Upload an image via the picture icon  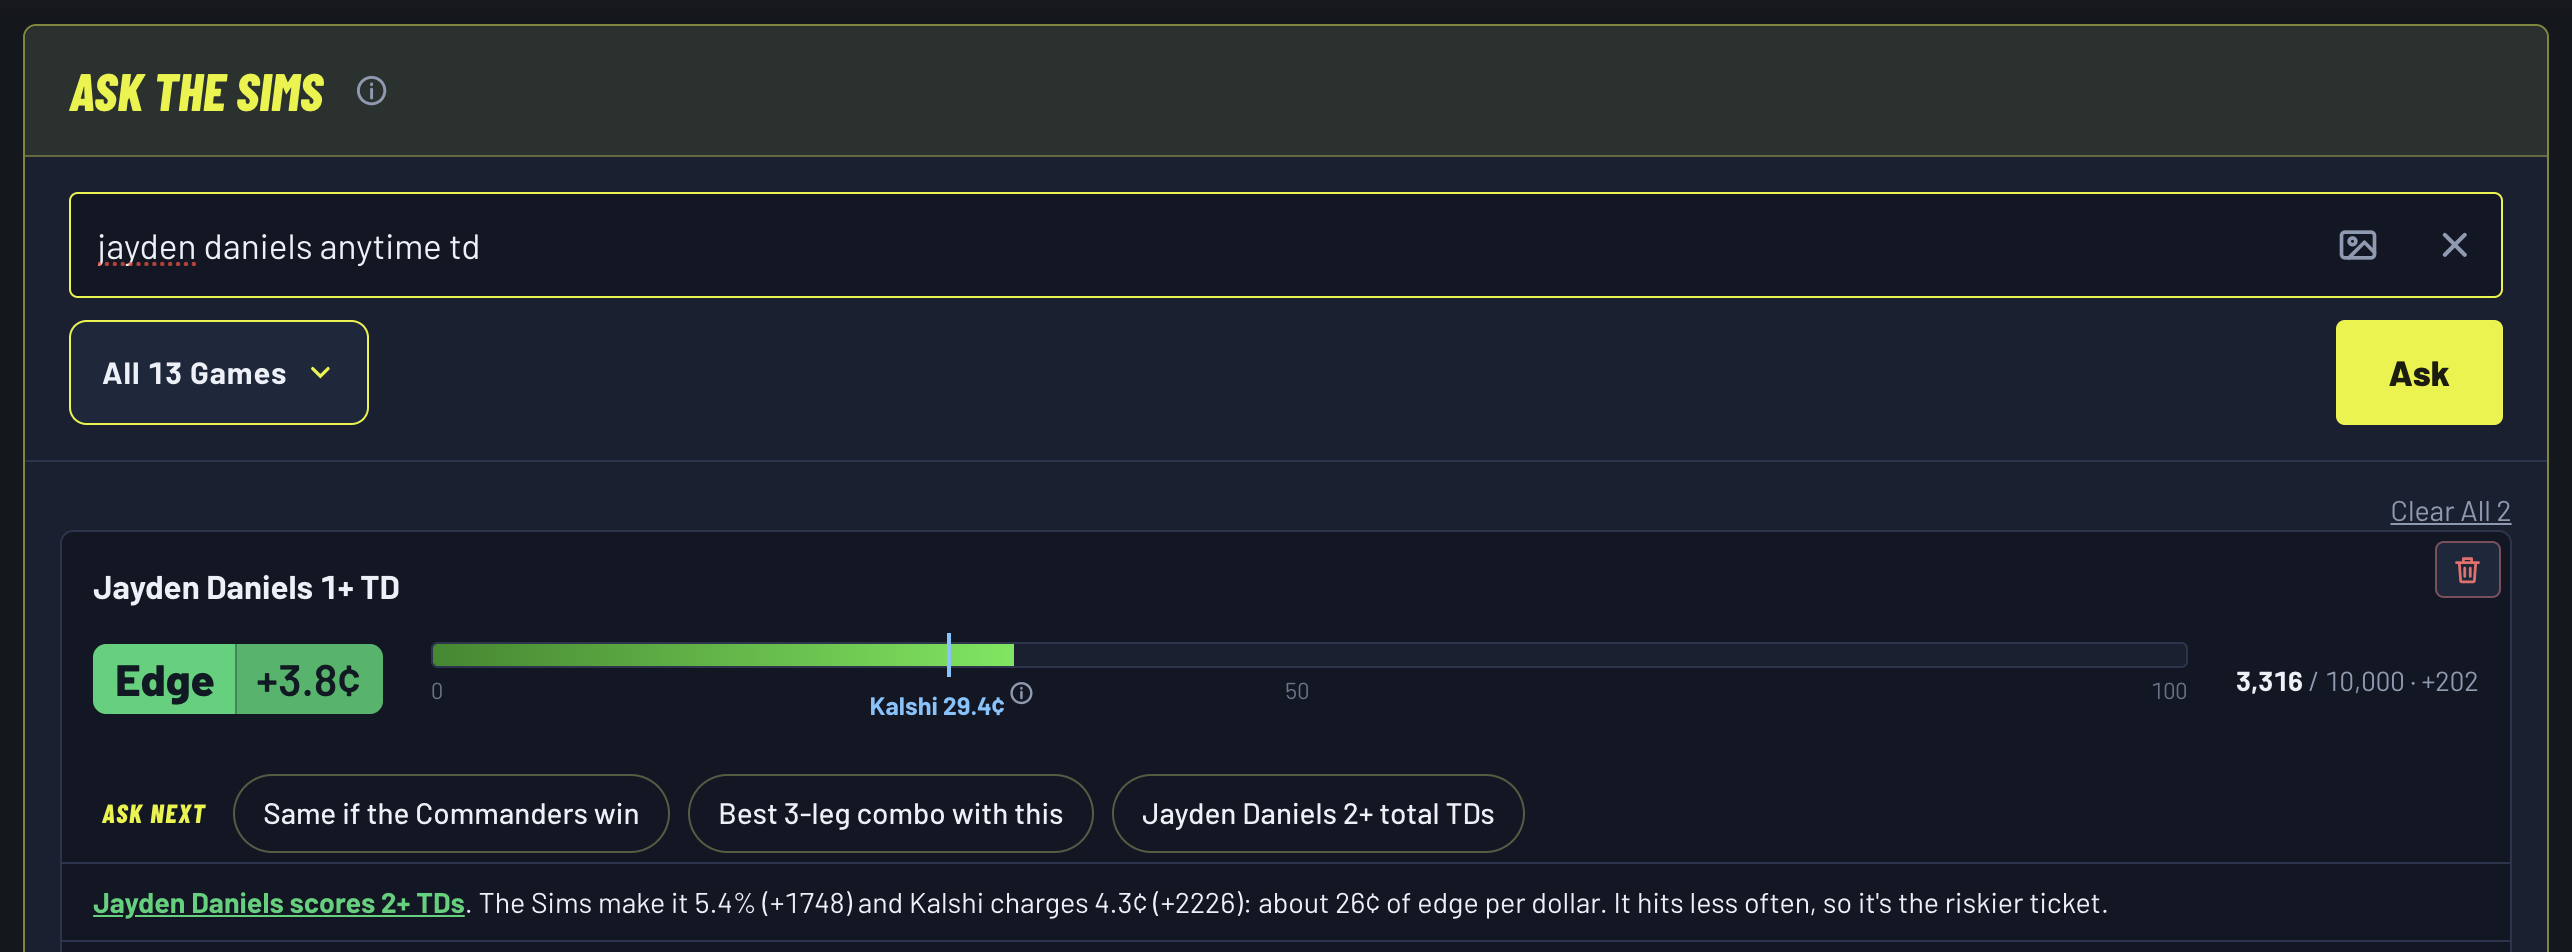point(2357,245)
